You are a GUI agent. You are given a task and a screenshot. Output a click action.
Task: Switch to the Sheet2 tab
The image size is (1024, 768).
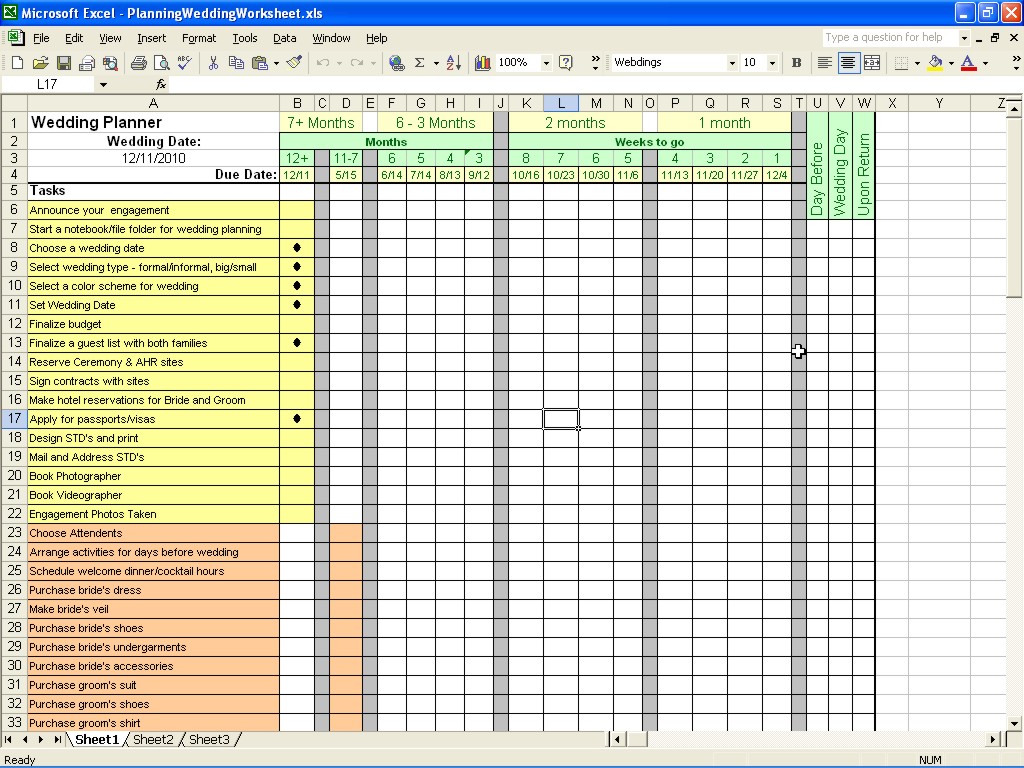153,740
